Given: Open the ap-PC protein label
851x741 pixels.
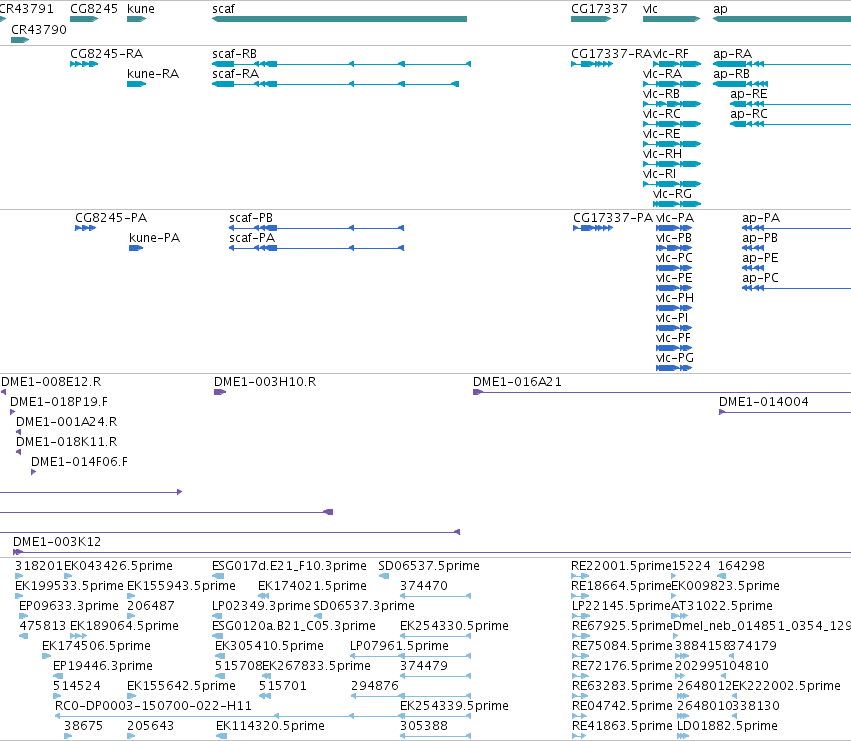Looking at the screenshot, I should pyautogui.click(x=760, y=278).
